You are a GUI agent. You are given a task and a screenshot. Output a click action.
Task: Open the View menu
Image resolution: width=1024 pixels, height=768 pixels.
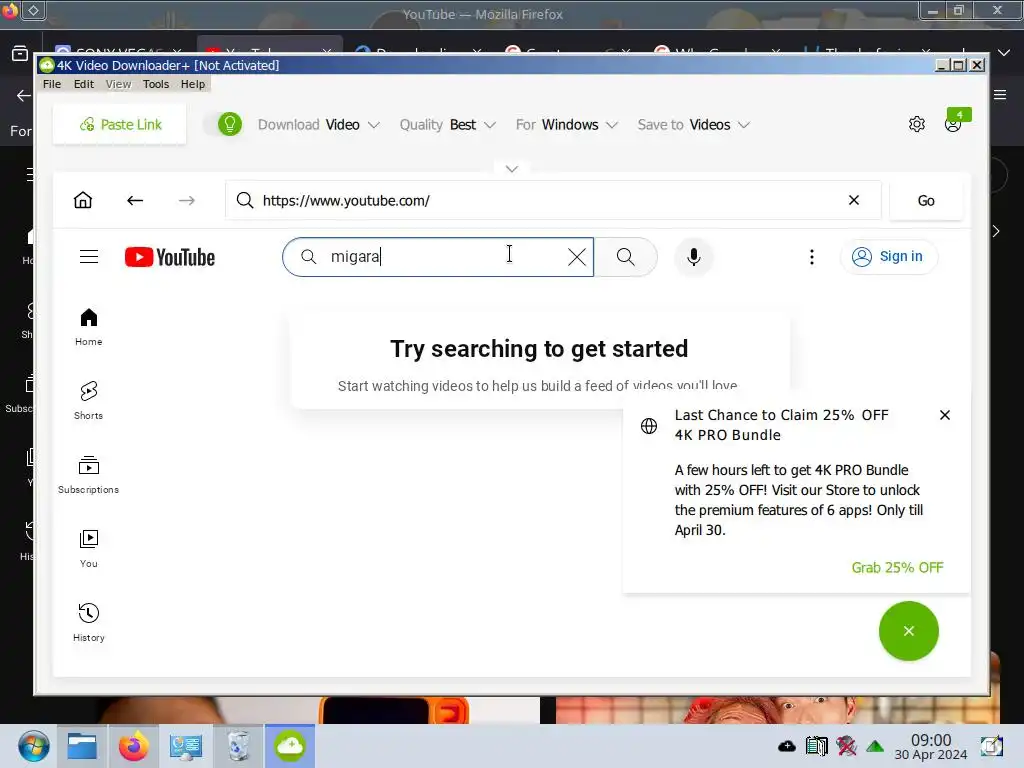pyautogui.click(x=118, y=84)
